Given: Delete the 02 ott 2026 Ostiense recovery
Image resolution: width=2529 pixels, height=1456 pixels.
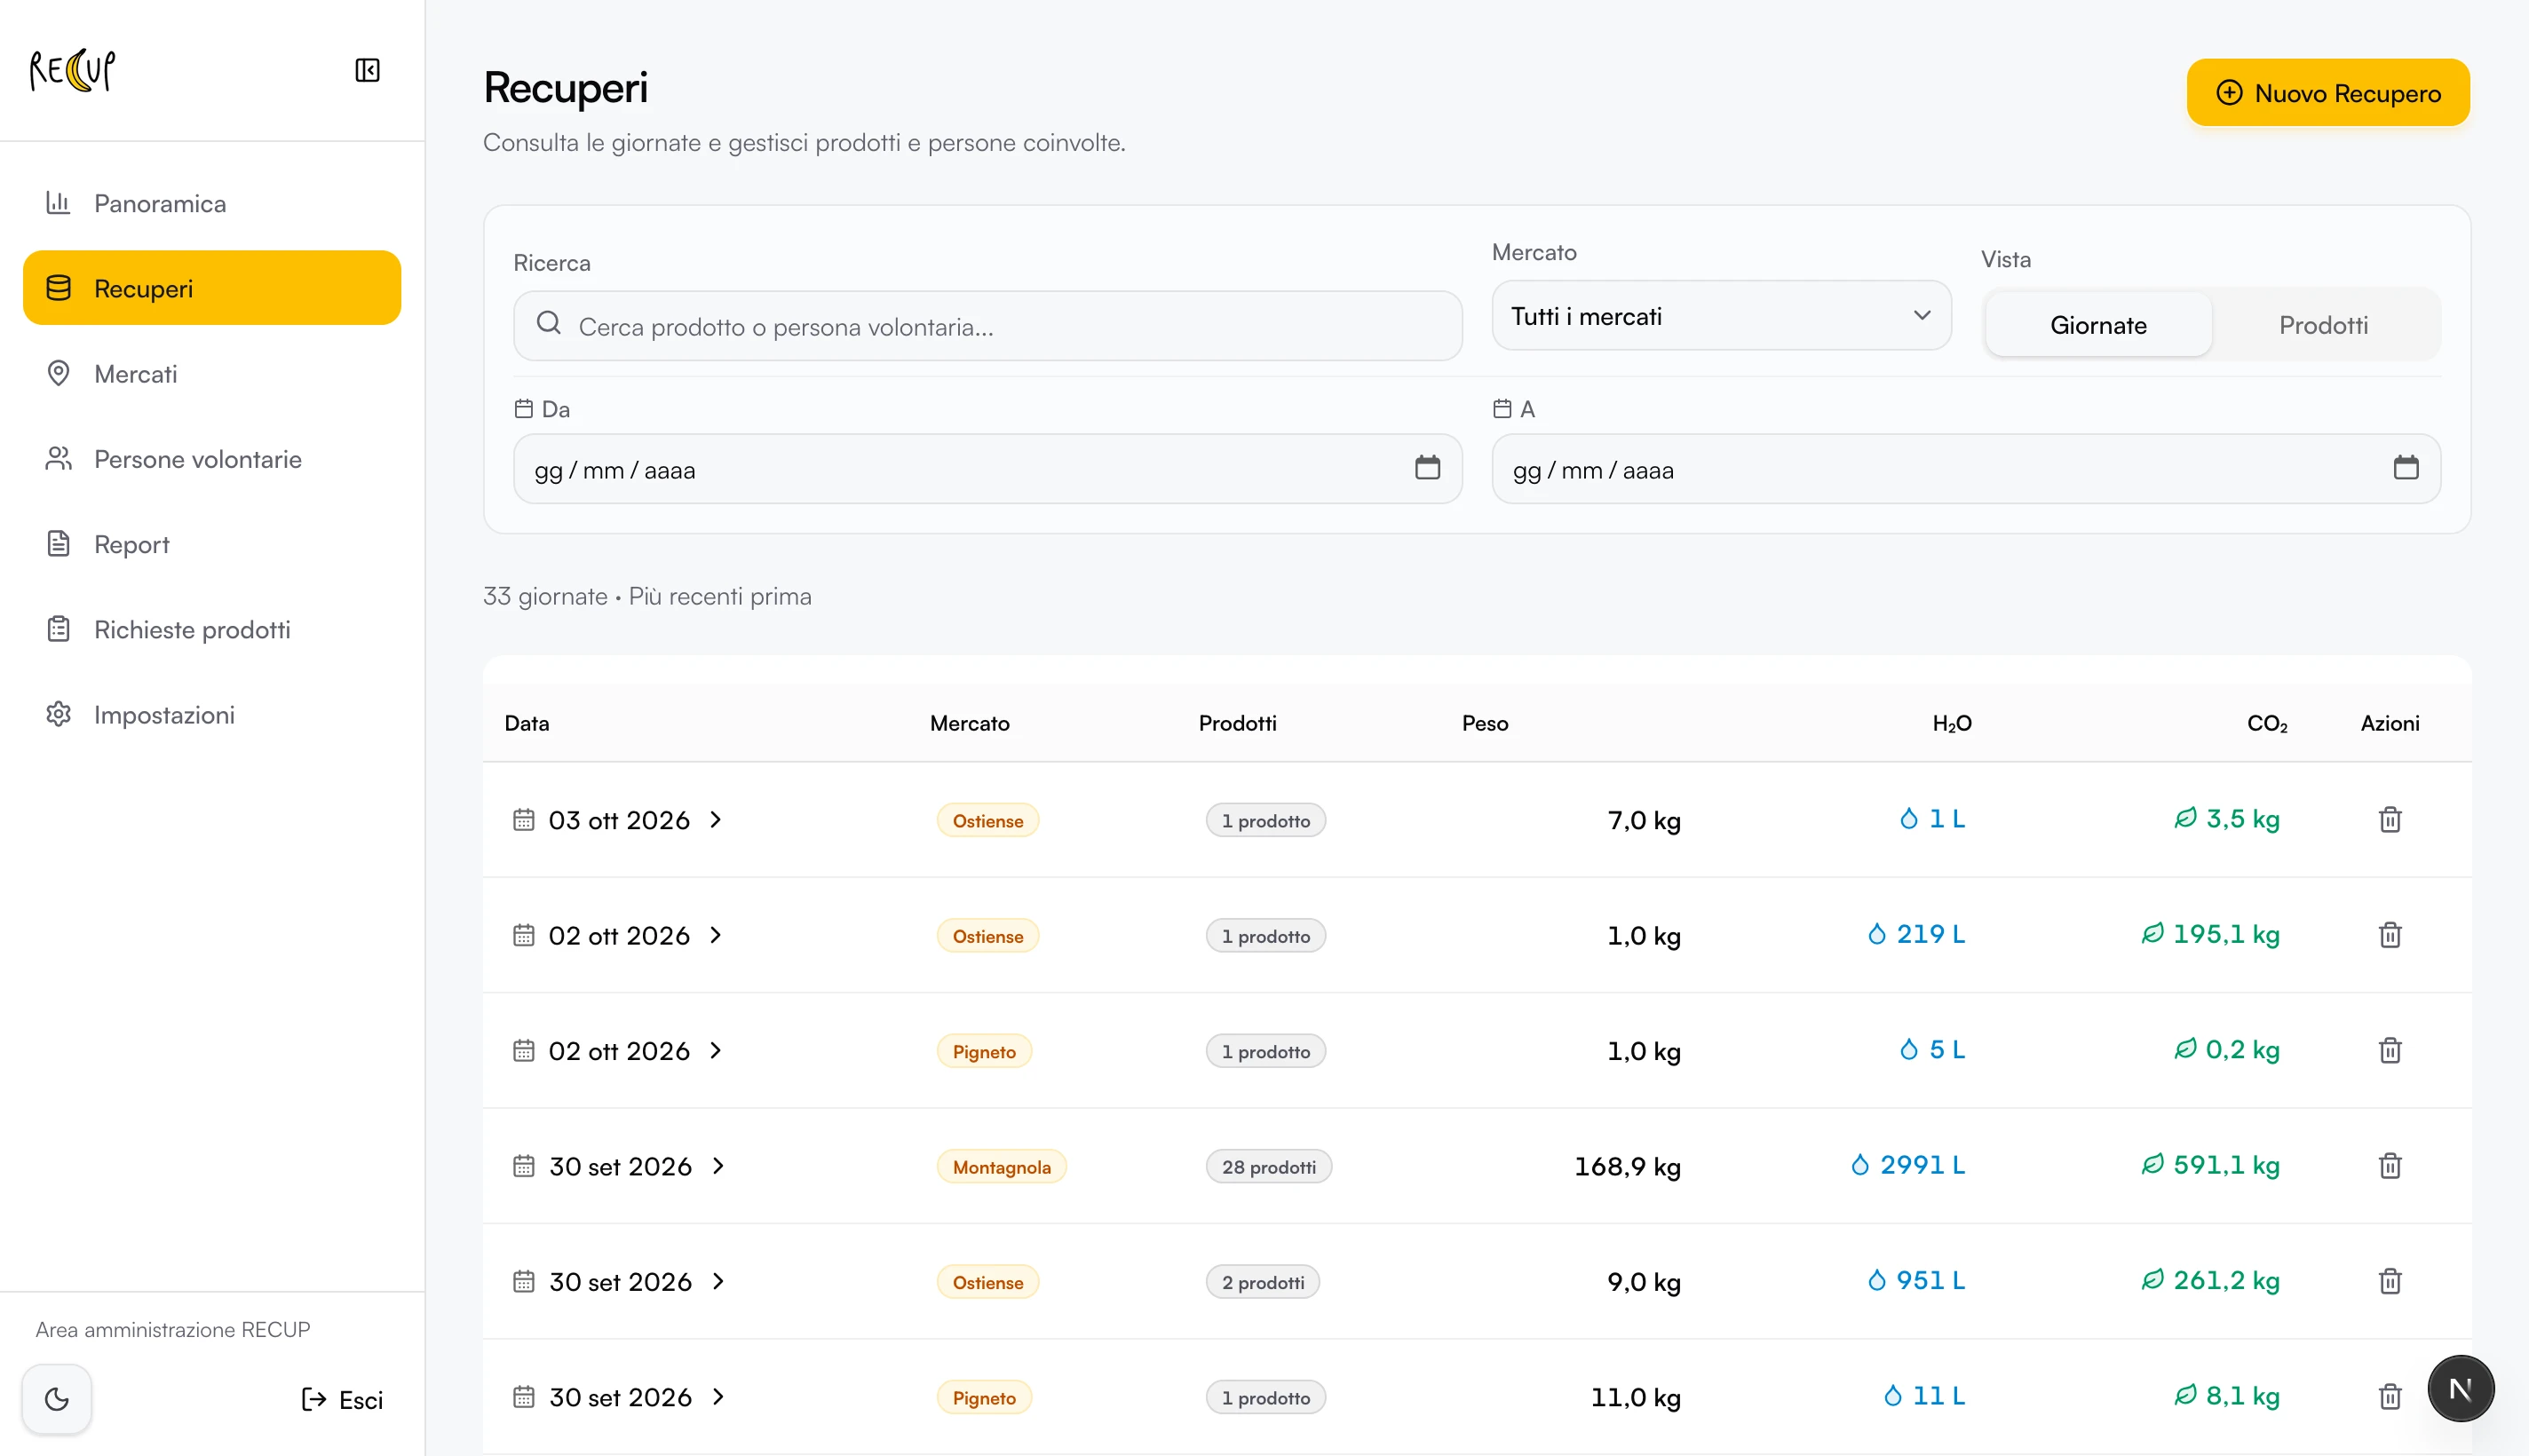Looking at the screenshot, I should click(2390, 935).
